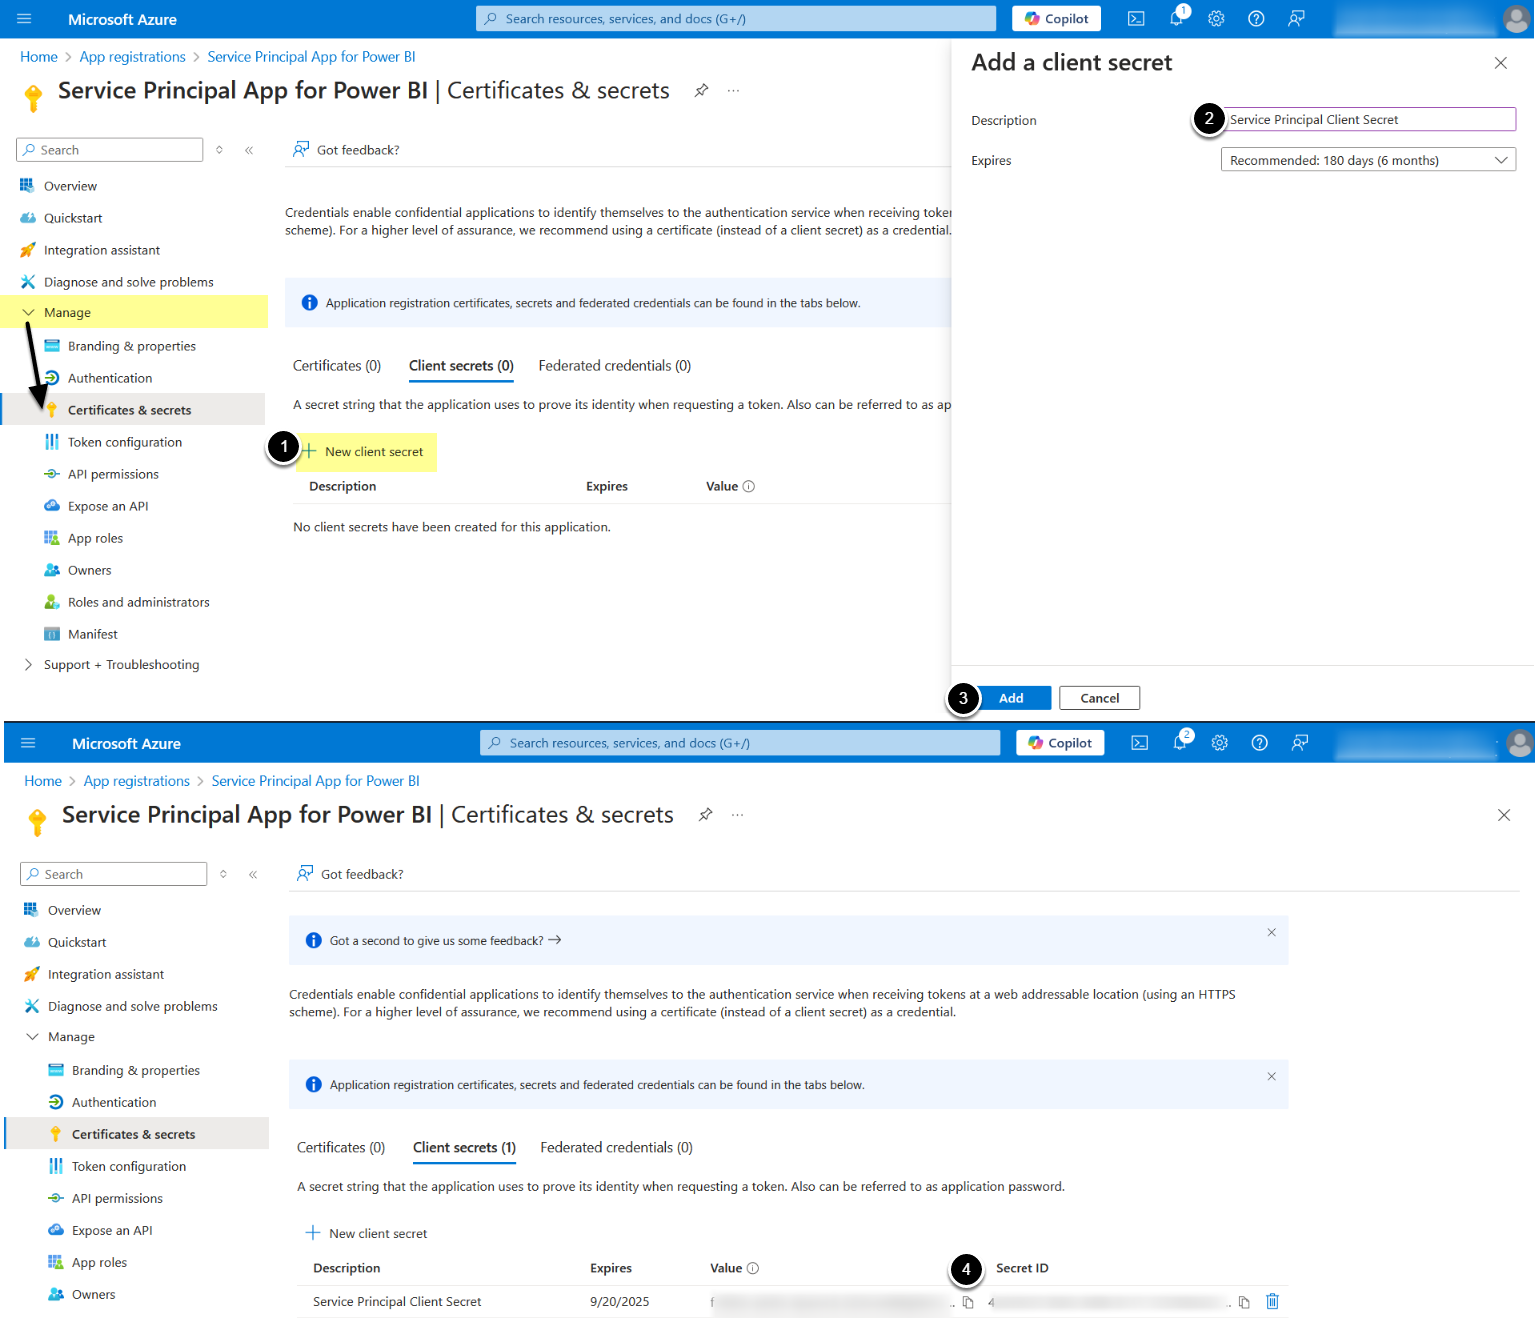Select the Client secrets (0) tab
The width and height of the screenshot is (1535, 1318).
click(x=461, y=366)
